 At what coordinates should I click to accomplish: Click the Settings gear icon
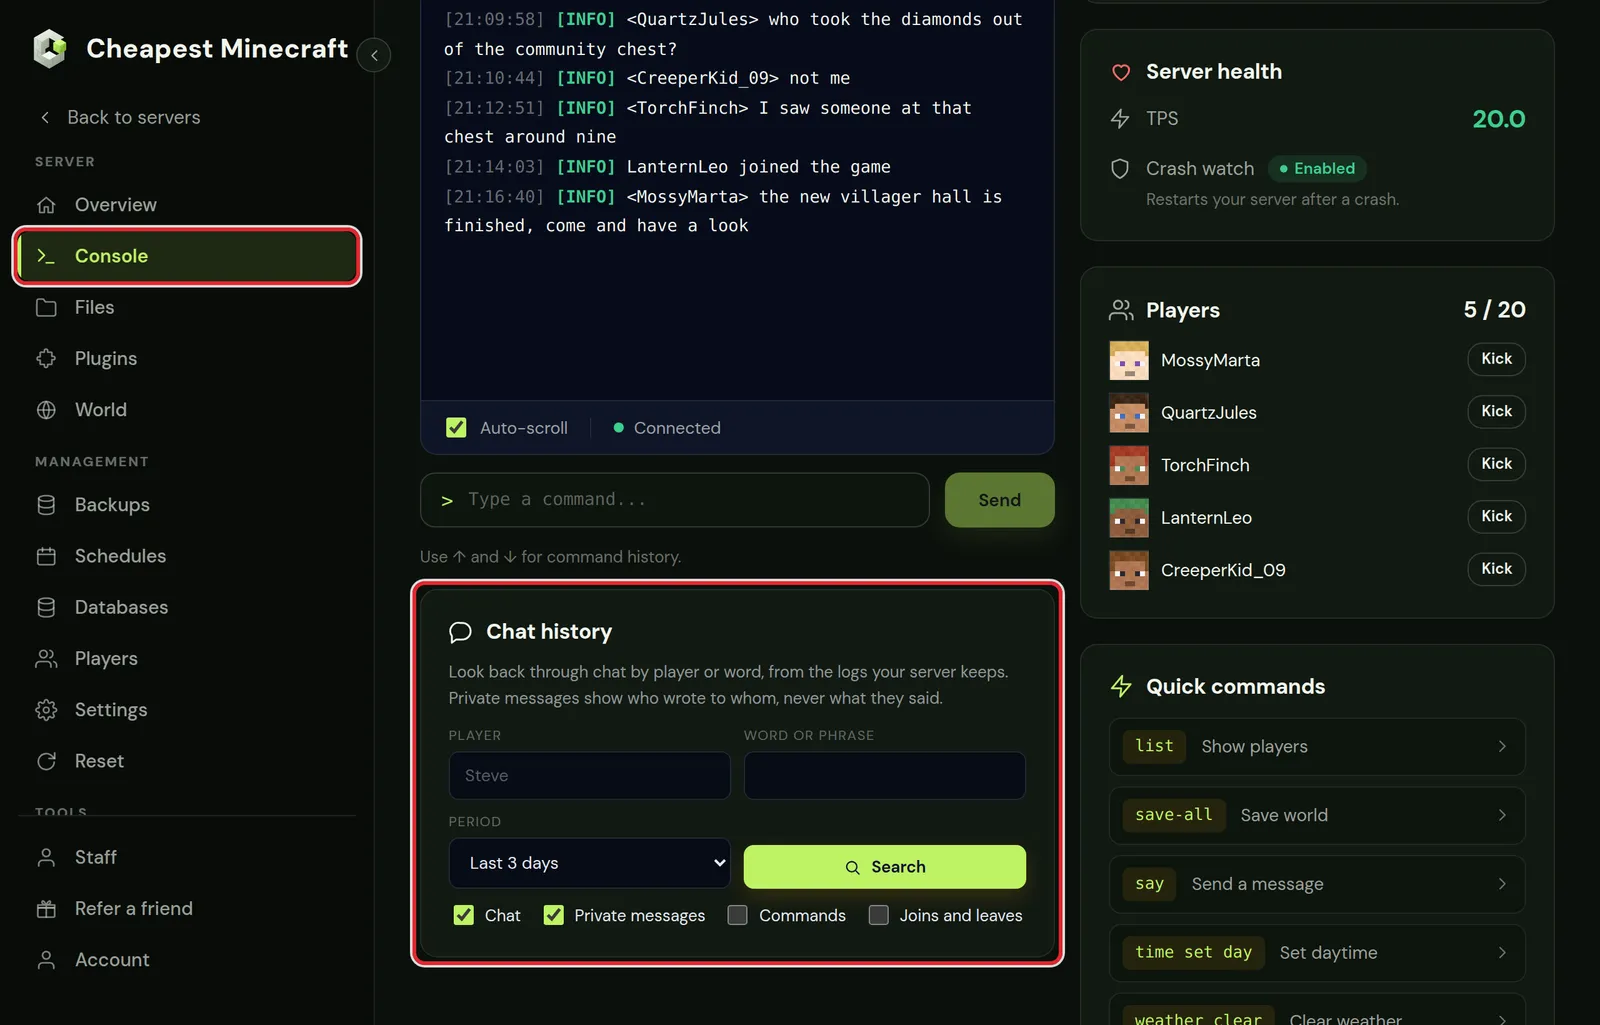pyautogui.click(x=46, y=710)
